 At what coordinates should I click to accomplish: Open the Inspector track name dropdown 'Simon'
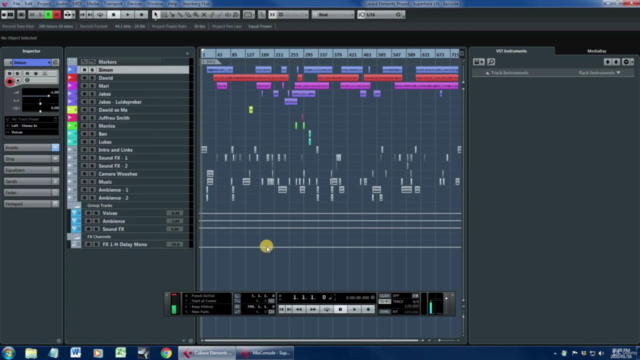[x=31, y=62]
